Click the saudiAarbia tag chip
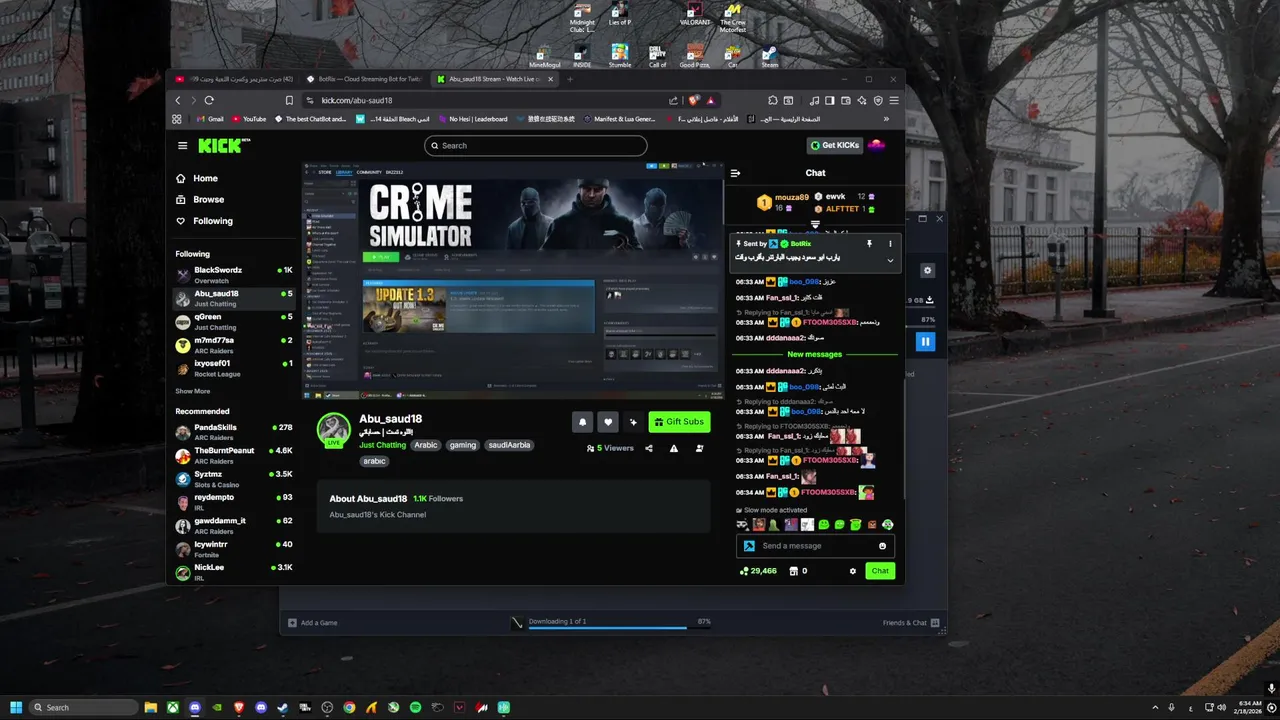The height and width of the screenshot is (720, 1280). point(510,445)
